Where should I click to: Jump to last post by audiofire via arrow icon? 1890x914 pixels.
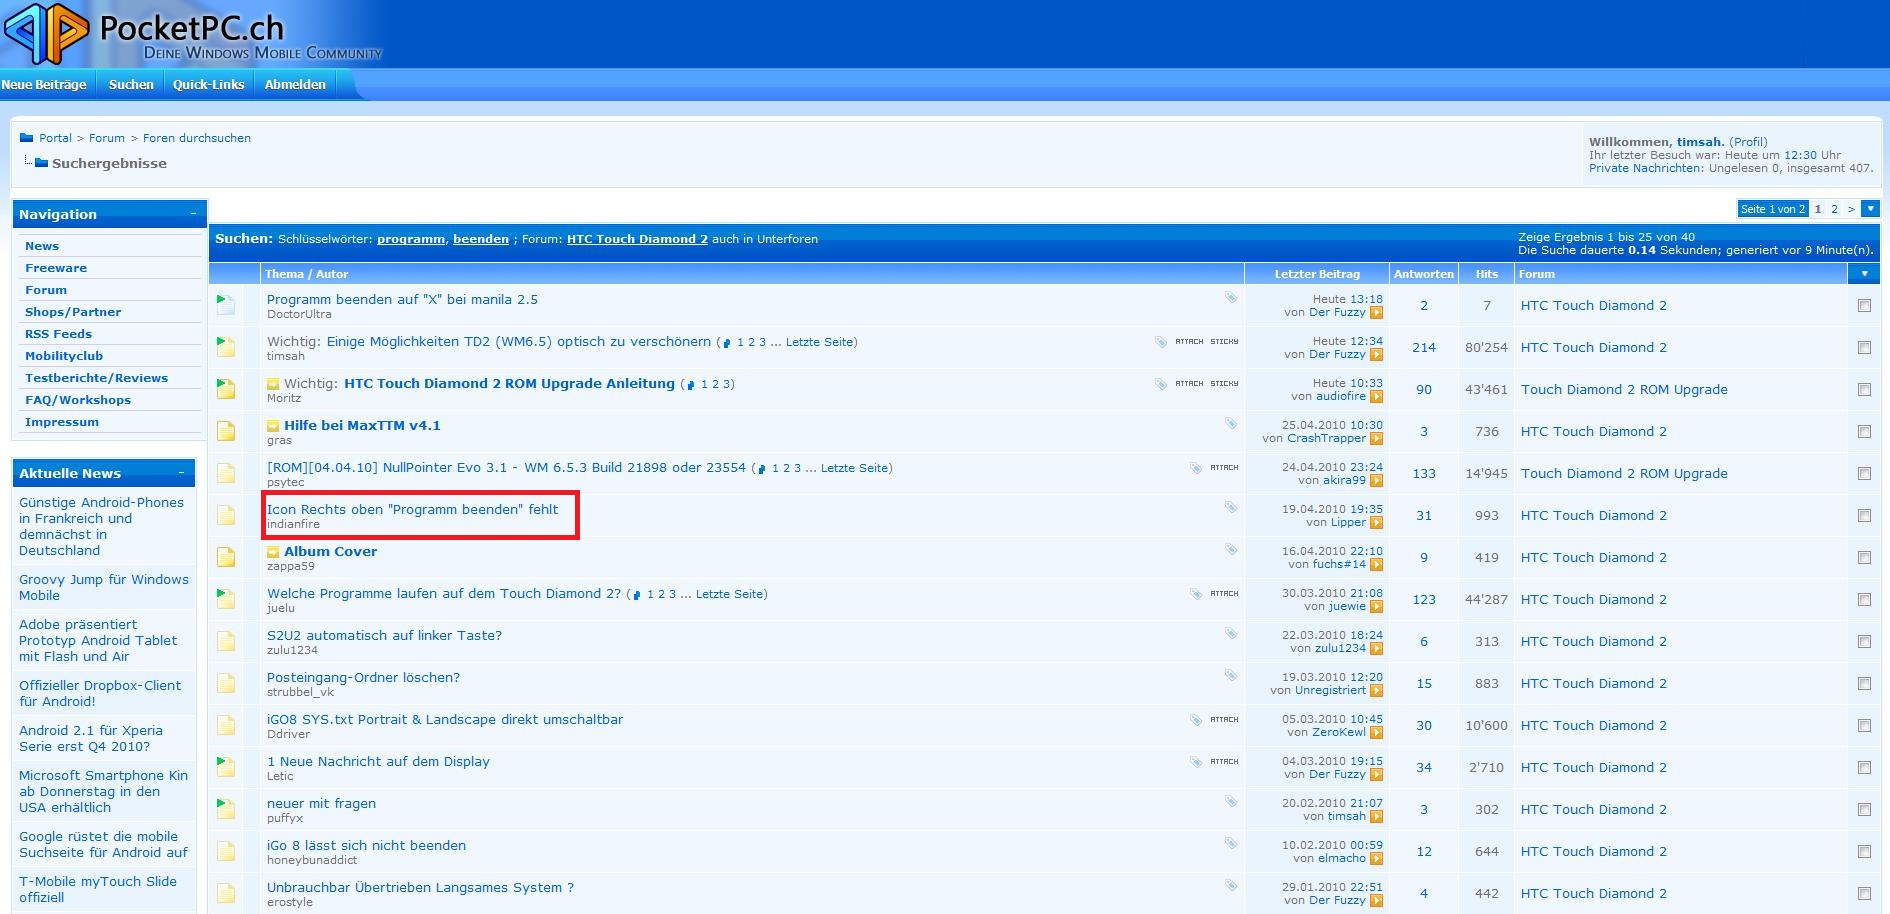click(x=1377, y=397)
